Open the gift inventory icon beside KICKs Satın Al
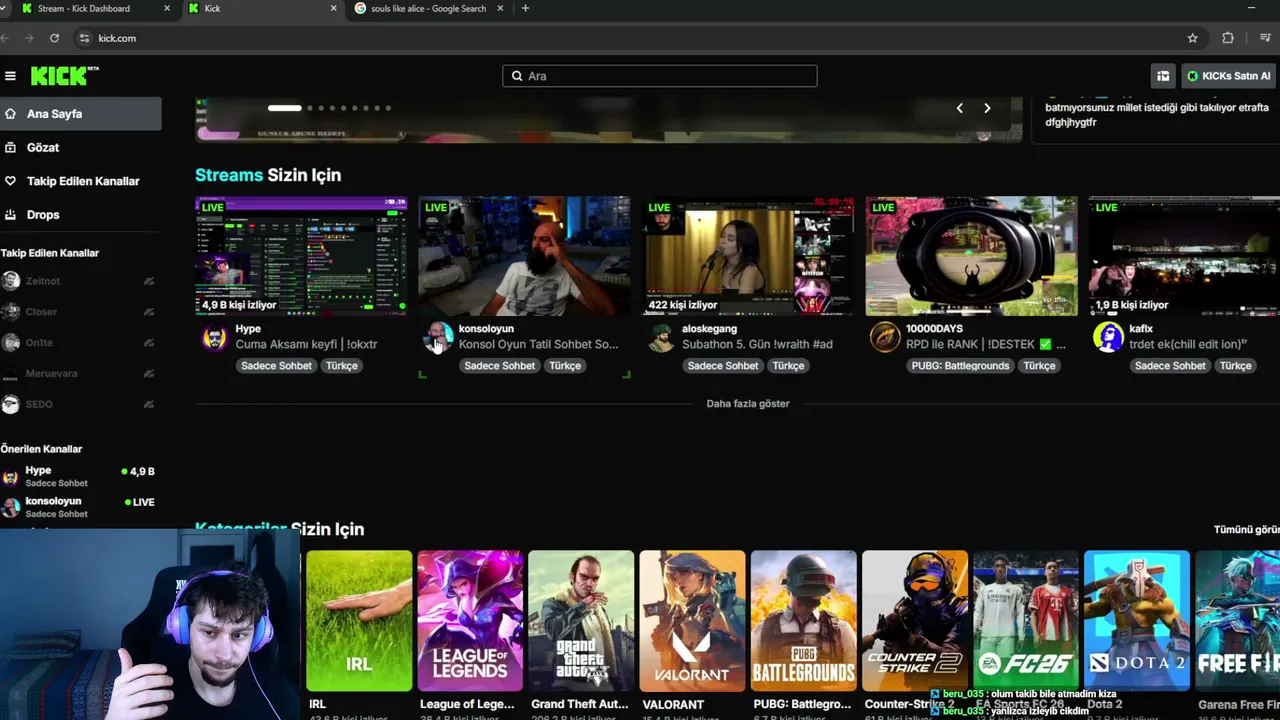 (x=1163, y=76)
